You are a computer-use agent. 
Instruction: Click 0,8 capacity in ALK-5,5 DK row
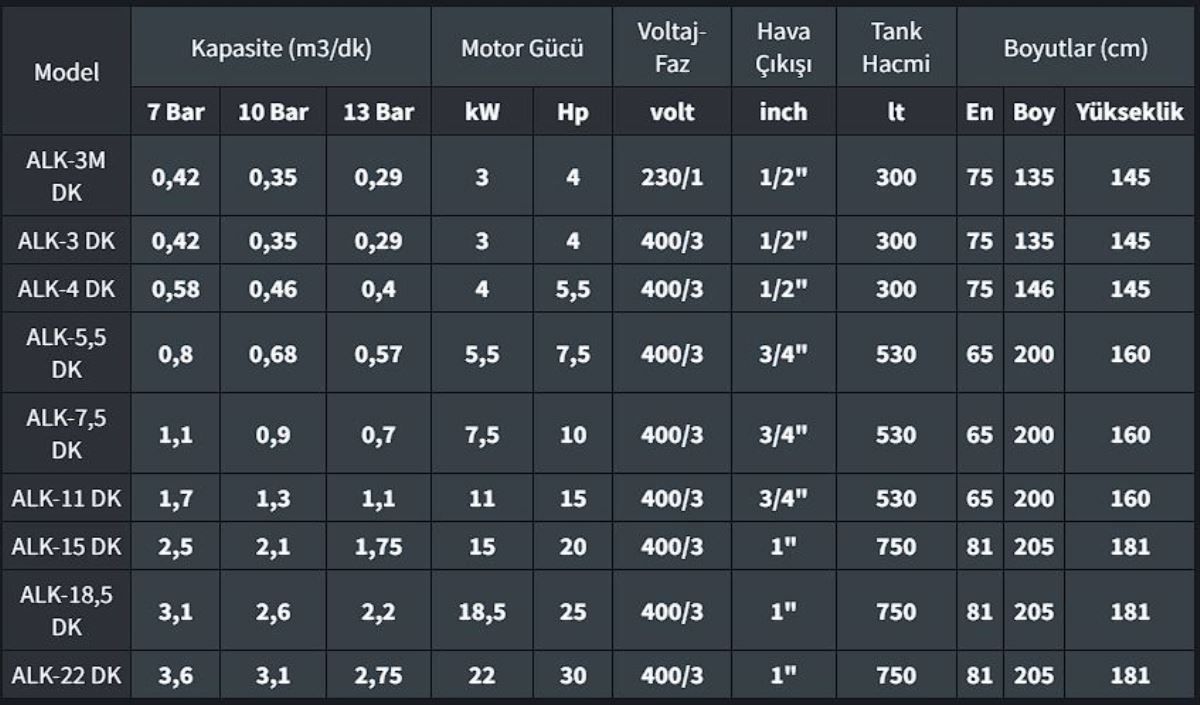pos(176,354)
